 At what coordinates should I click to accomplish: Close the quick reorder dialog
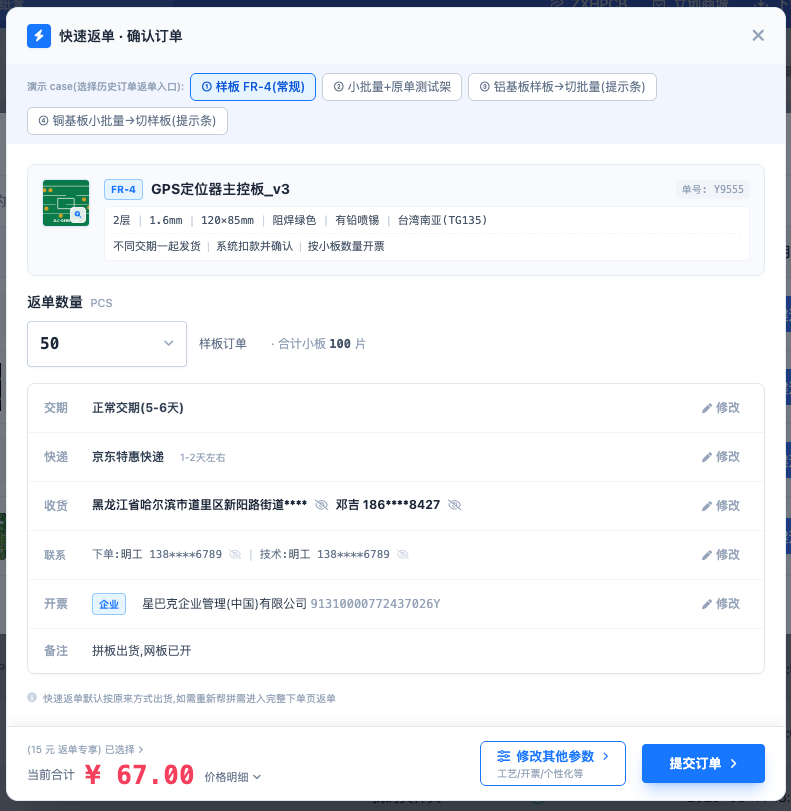point(758,35)
